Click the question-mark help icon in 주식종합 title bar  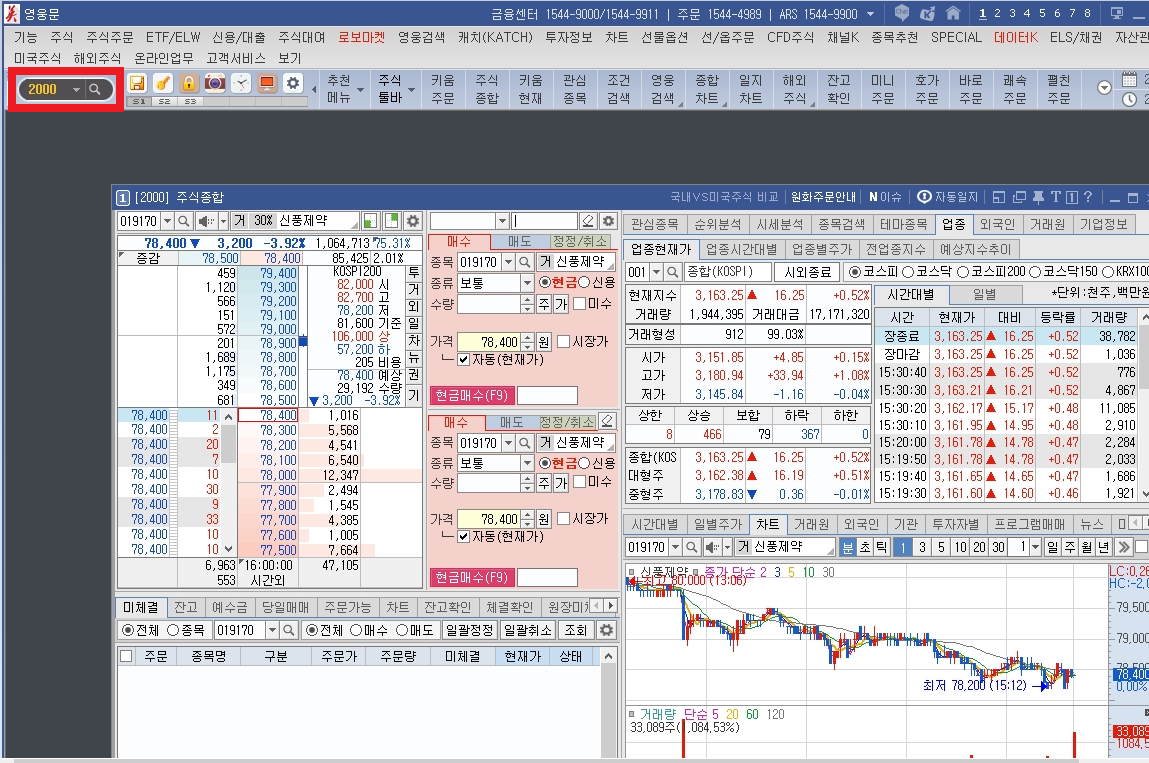point(1087,197)
